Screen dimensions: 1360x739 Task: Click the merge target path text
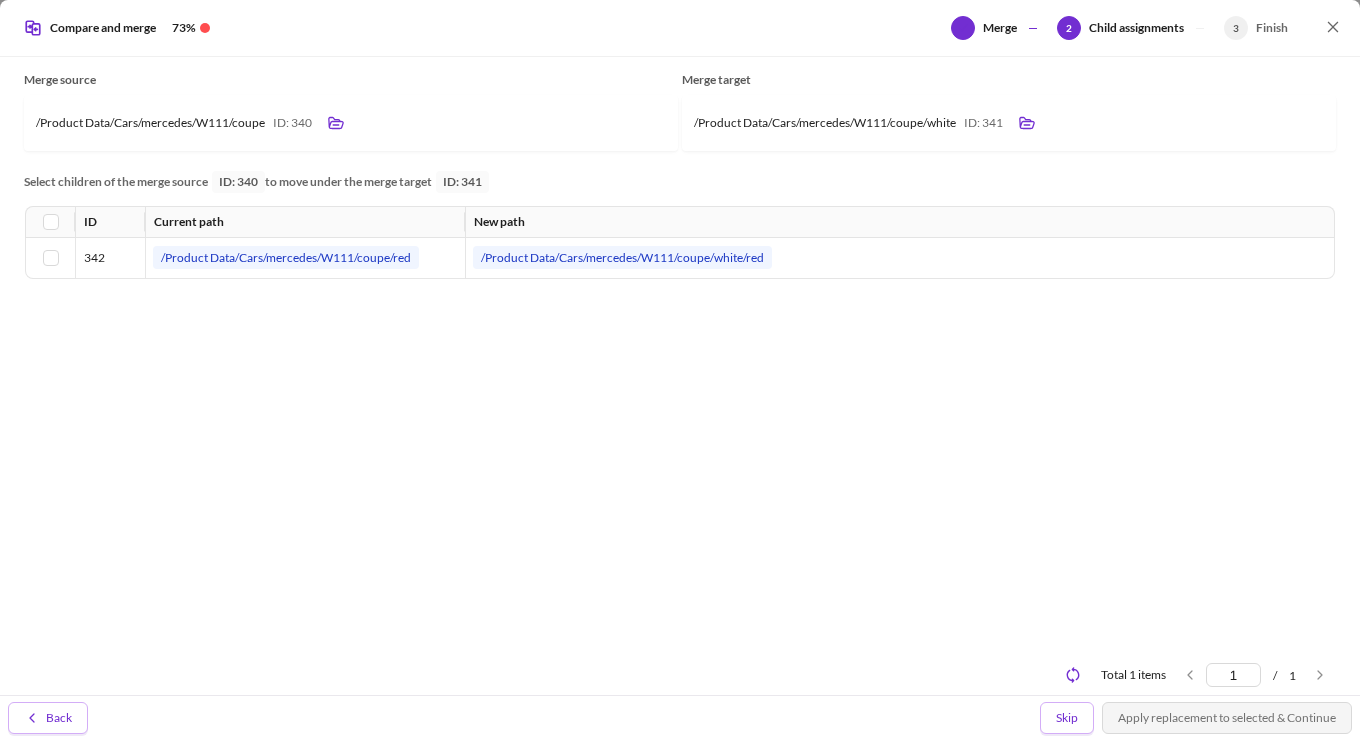pyautogui.click(x=825, y=123)
